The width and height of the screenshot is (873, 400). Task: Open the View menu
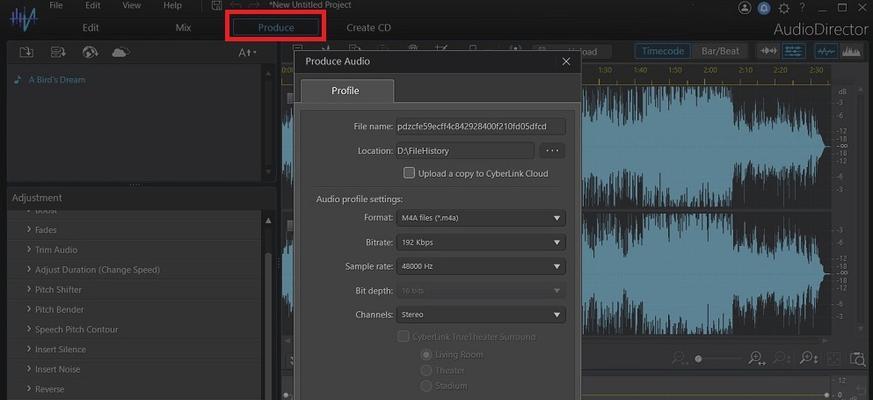(131, 6)
